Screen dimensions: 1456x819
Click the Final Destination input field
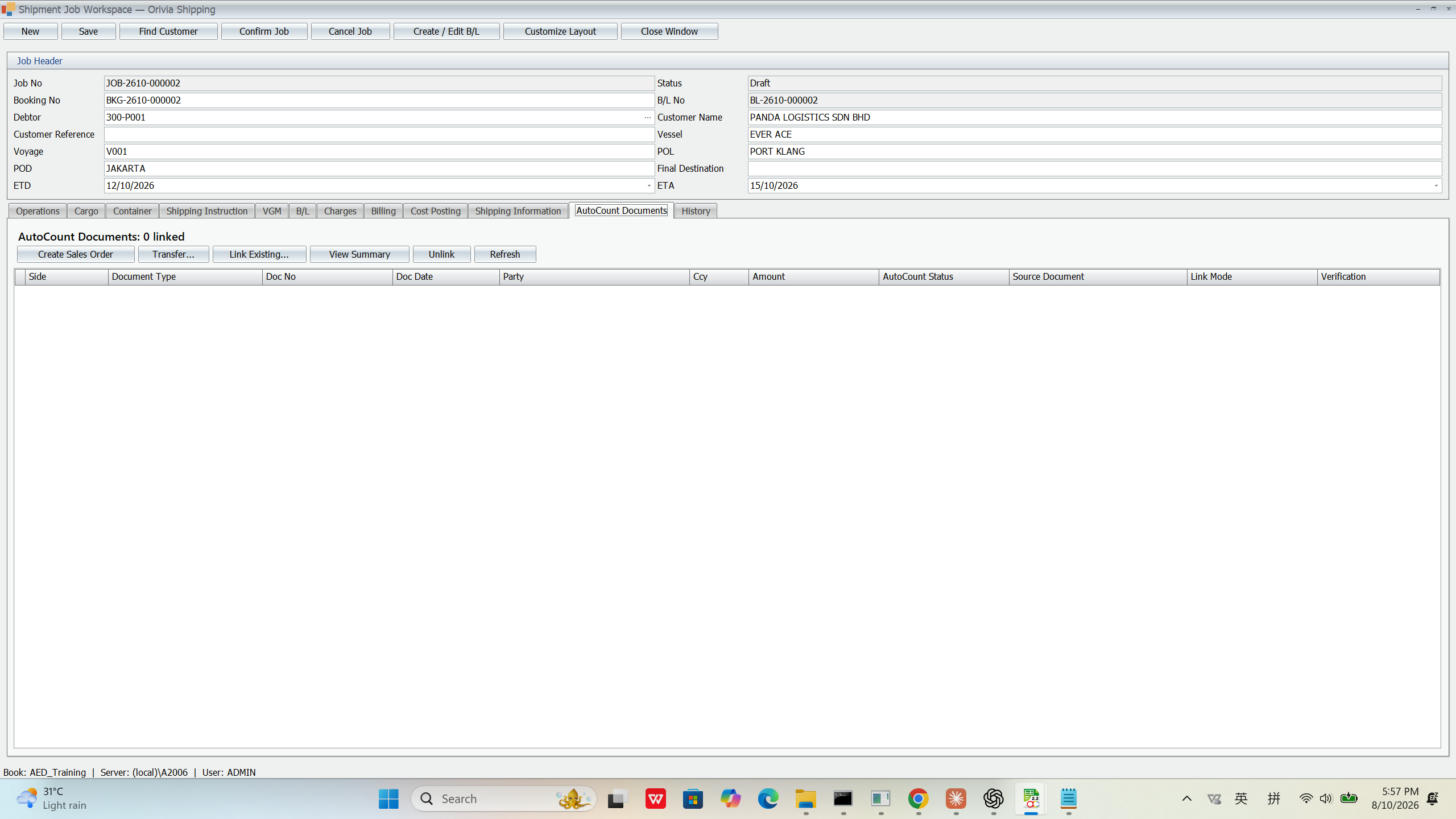[x=1095, y=168]
